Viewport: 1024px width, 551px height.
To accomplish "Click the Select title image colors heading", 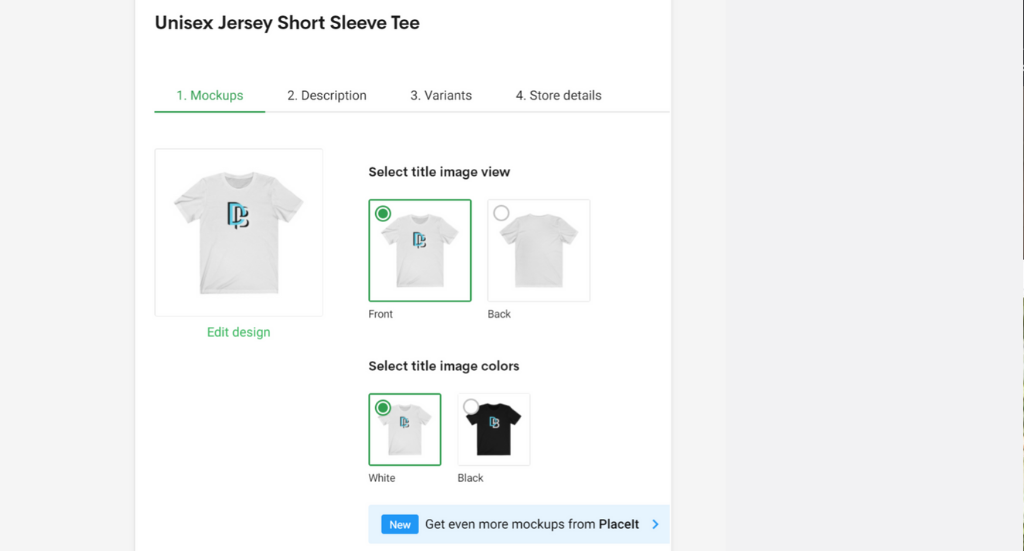I will [443, 366].
